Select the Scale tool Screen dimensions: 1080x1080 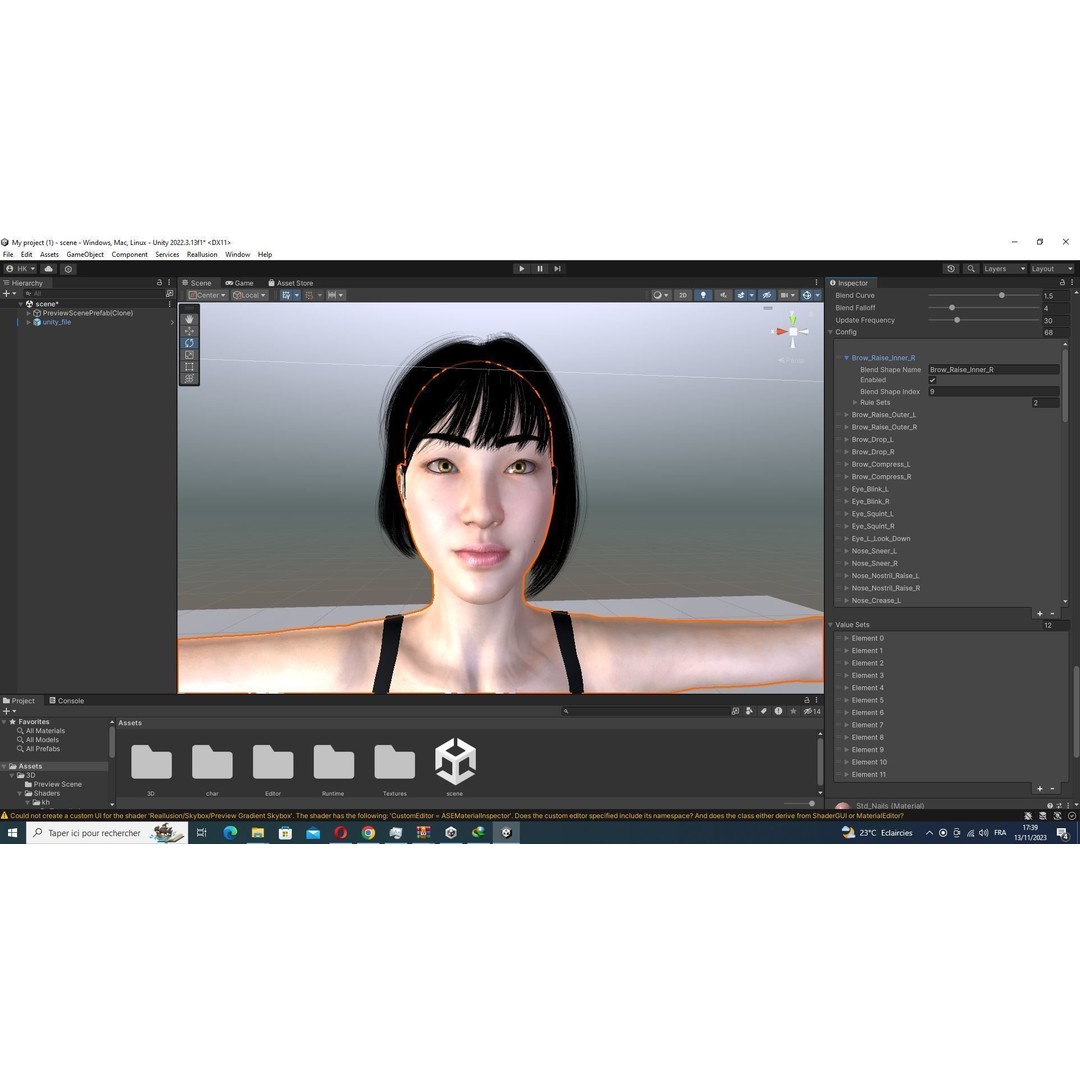189,355
